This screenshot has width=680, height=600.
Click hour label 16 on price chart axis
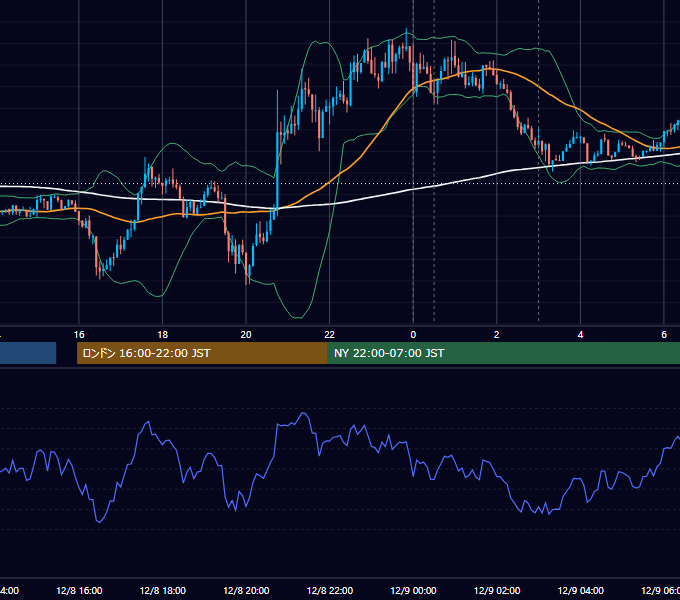click(79, 335)
